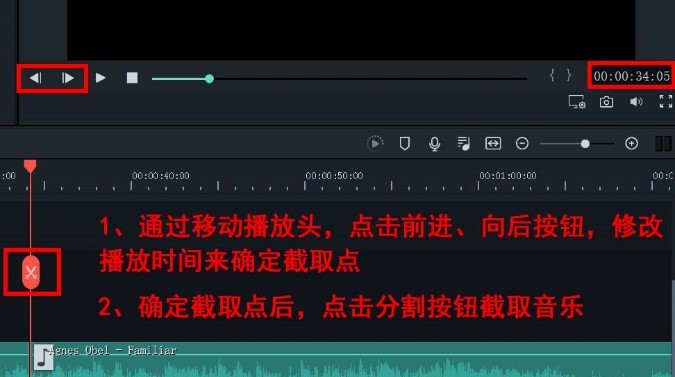Set mark-out point with right brace icon
Viewport: 675px width, 377px height.
[x=569, y=76]
